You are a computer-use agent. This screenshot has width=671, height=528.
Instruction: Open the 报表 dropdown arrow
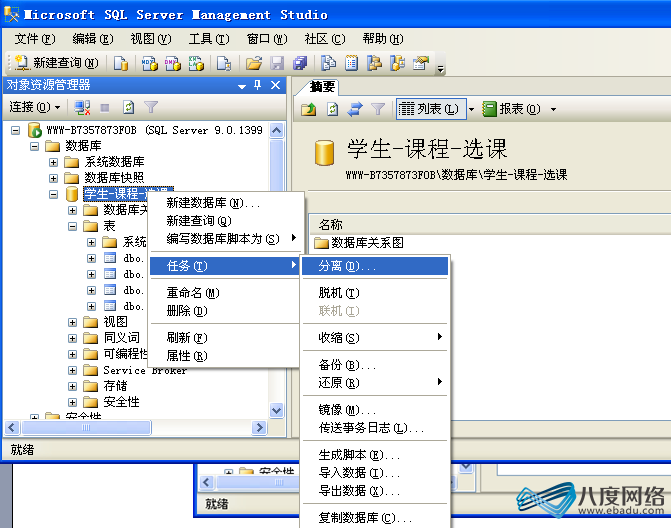(553, 110)
